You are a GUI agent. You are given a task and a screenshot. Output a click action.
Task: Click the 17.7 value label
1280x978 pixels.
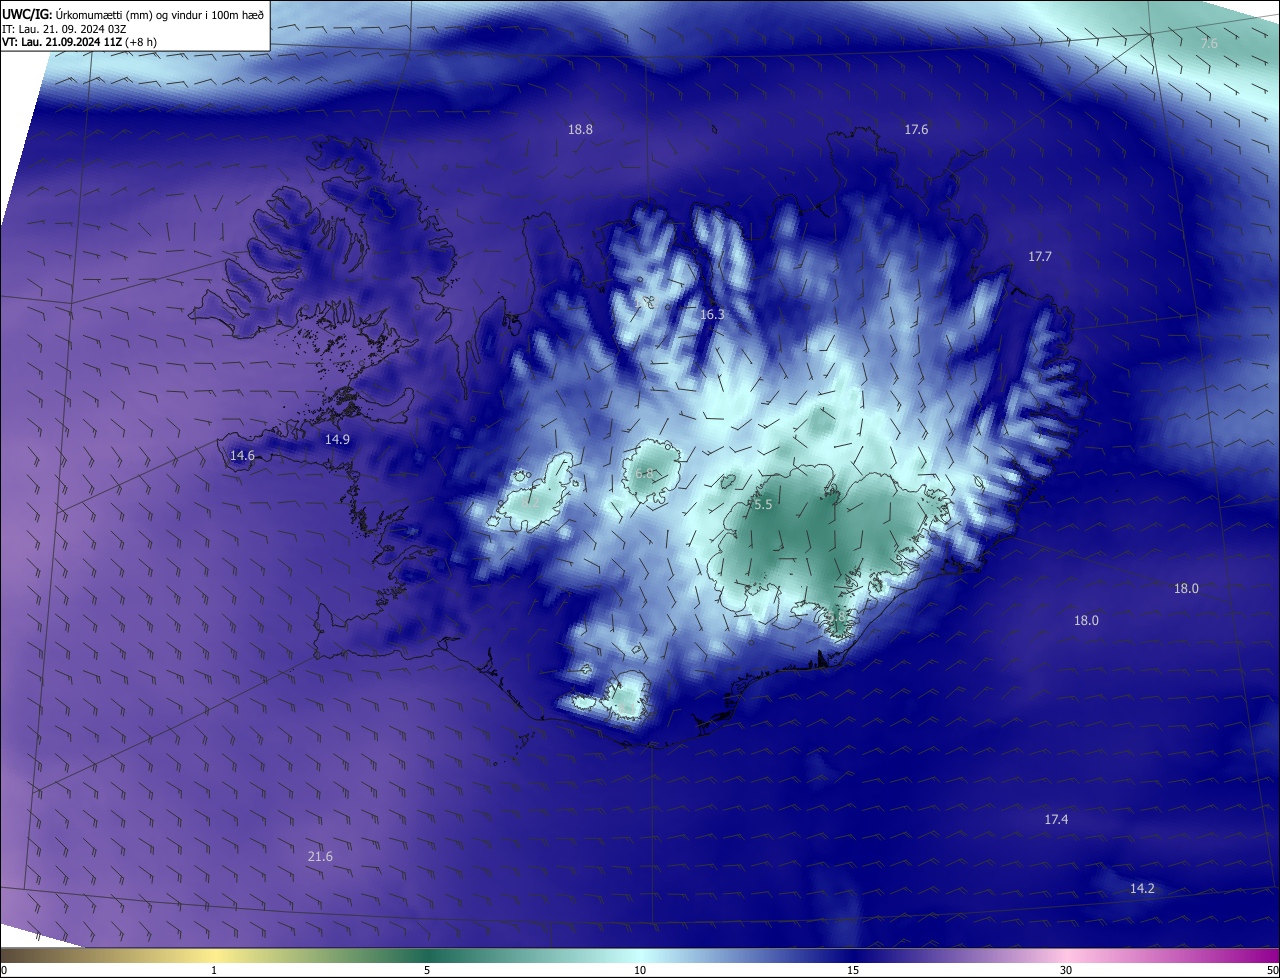click(1040, 257)
